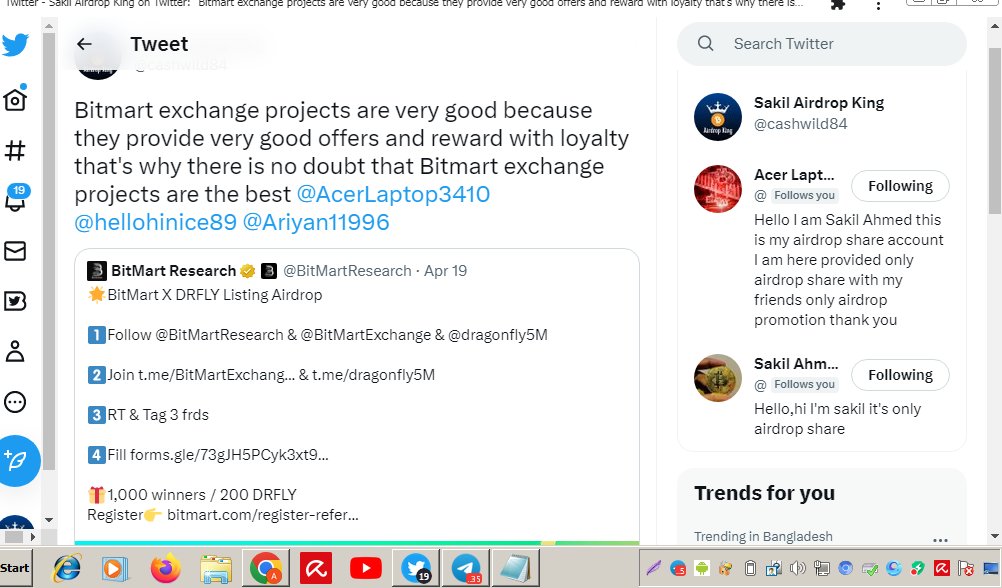Click the Twitter bird logo
The image size is (1002, 588).
click(15, 45)
